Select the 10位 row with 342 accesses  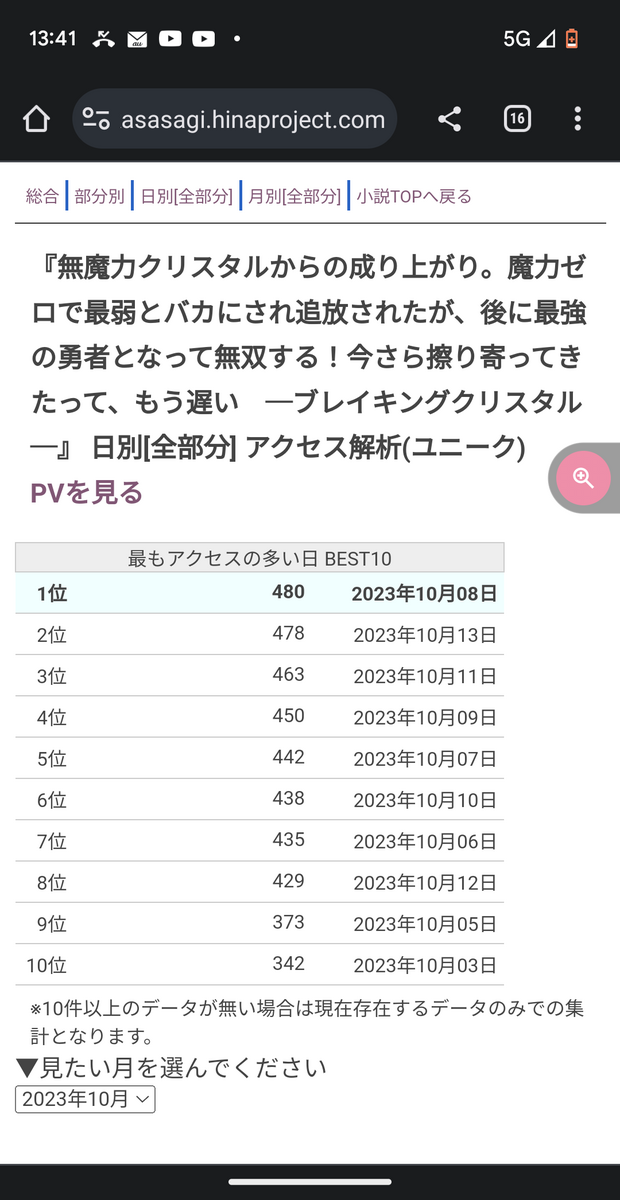[260, 965]
